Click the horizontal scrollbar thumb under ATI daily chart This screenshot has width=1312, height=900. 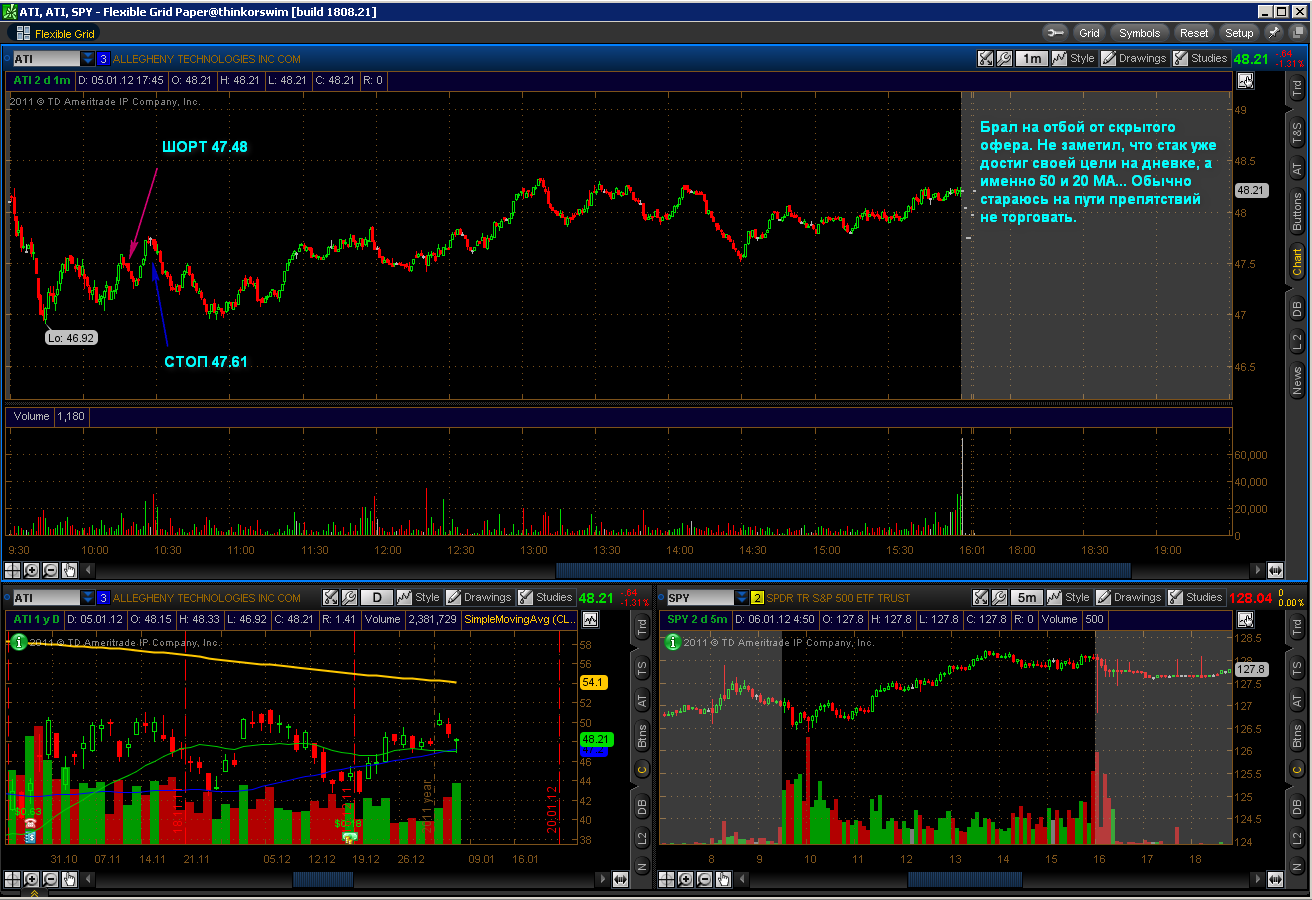point(323,879)
